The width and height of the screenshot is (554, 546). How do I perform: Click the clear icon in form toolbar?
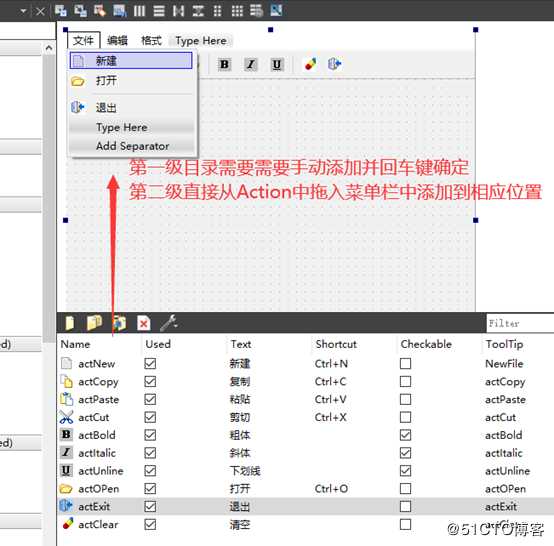click(310, 64)
